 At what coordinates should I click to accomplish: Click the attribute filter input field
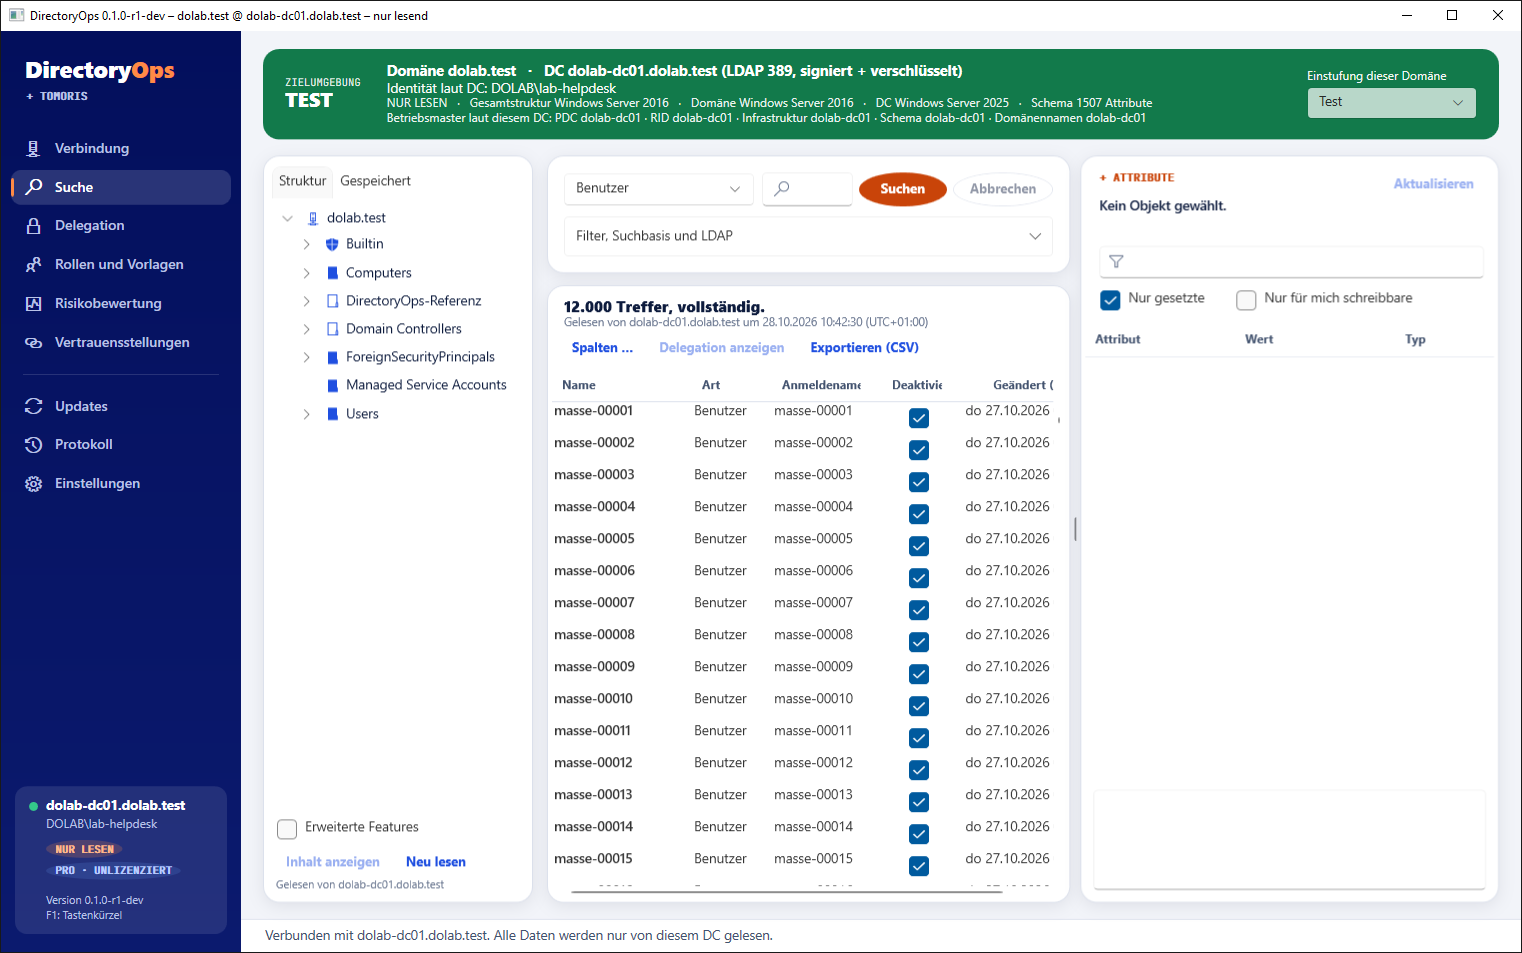tap(1291, 262)
